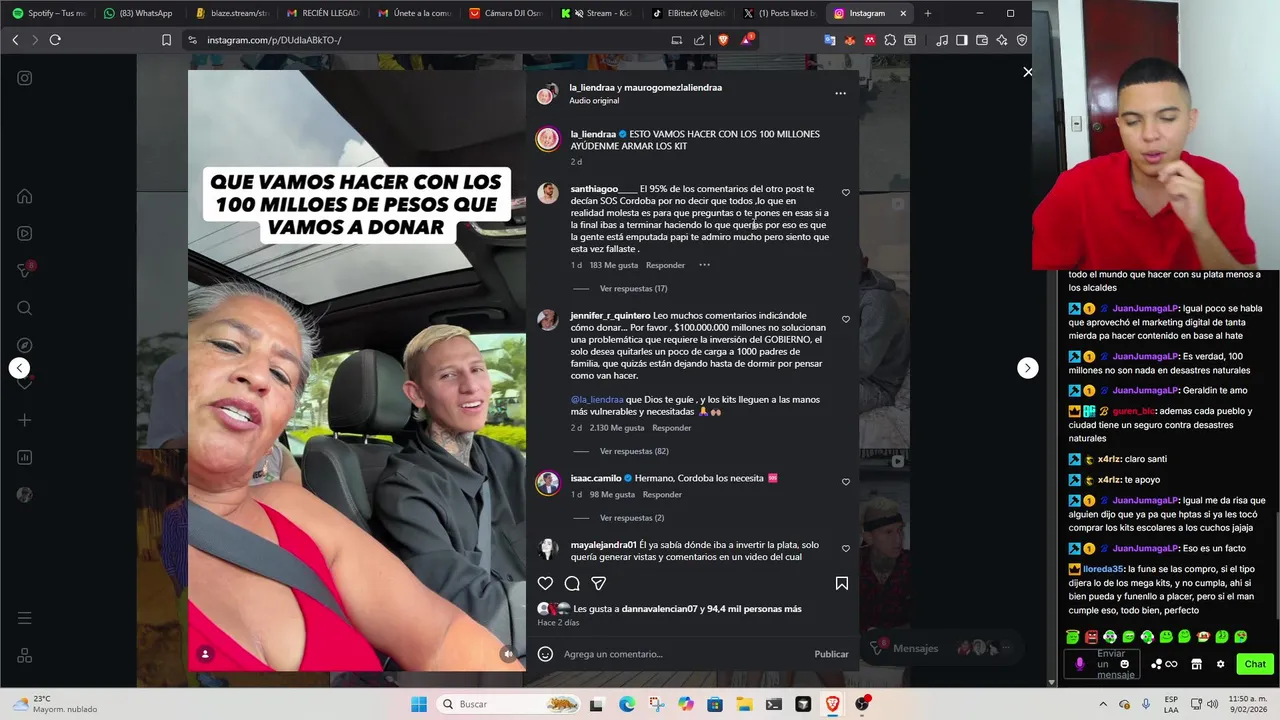Open the Brave Wallet icon
This screenshot has height=720, width=1280.
tap(981, 40)
